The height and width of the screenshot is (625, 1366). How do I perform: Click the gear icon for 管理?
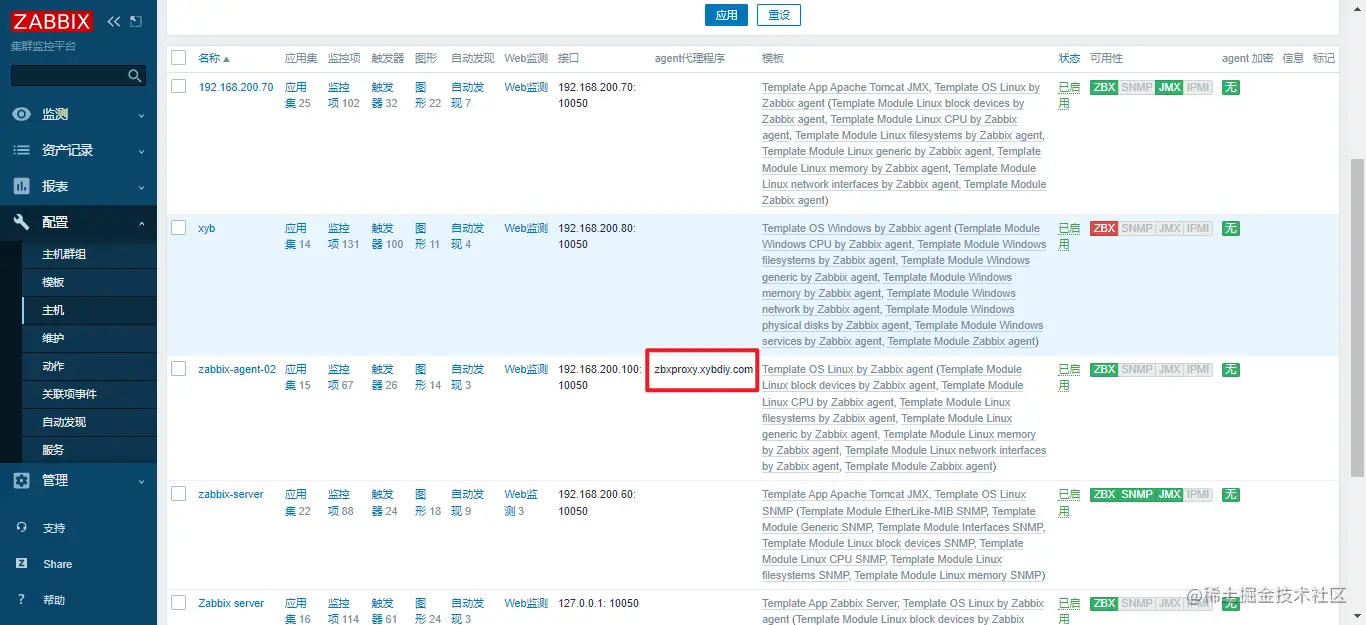click(x=22, y=480)
